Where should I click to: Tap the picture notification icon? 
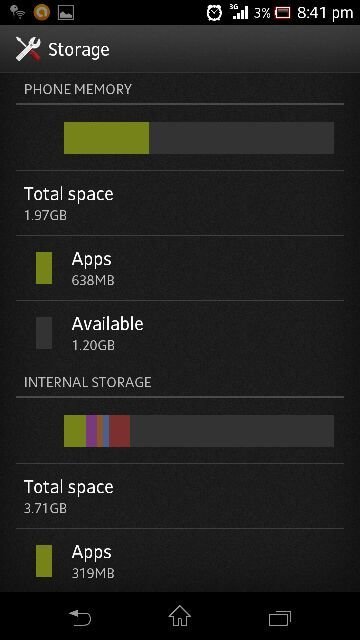(66, 13)
